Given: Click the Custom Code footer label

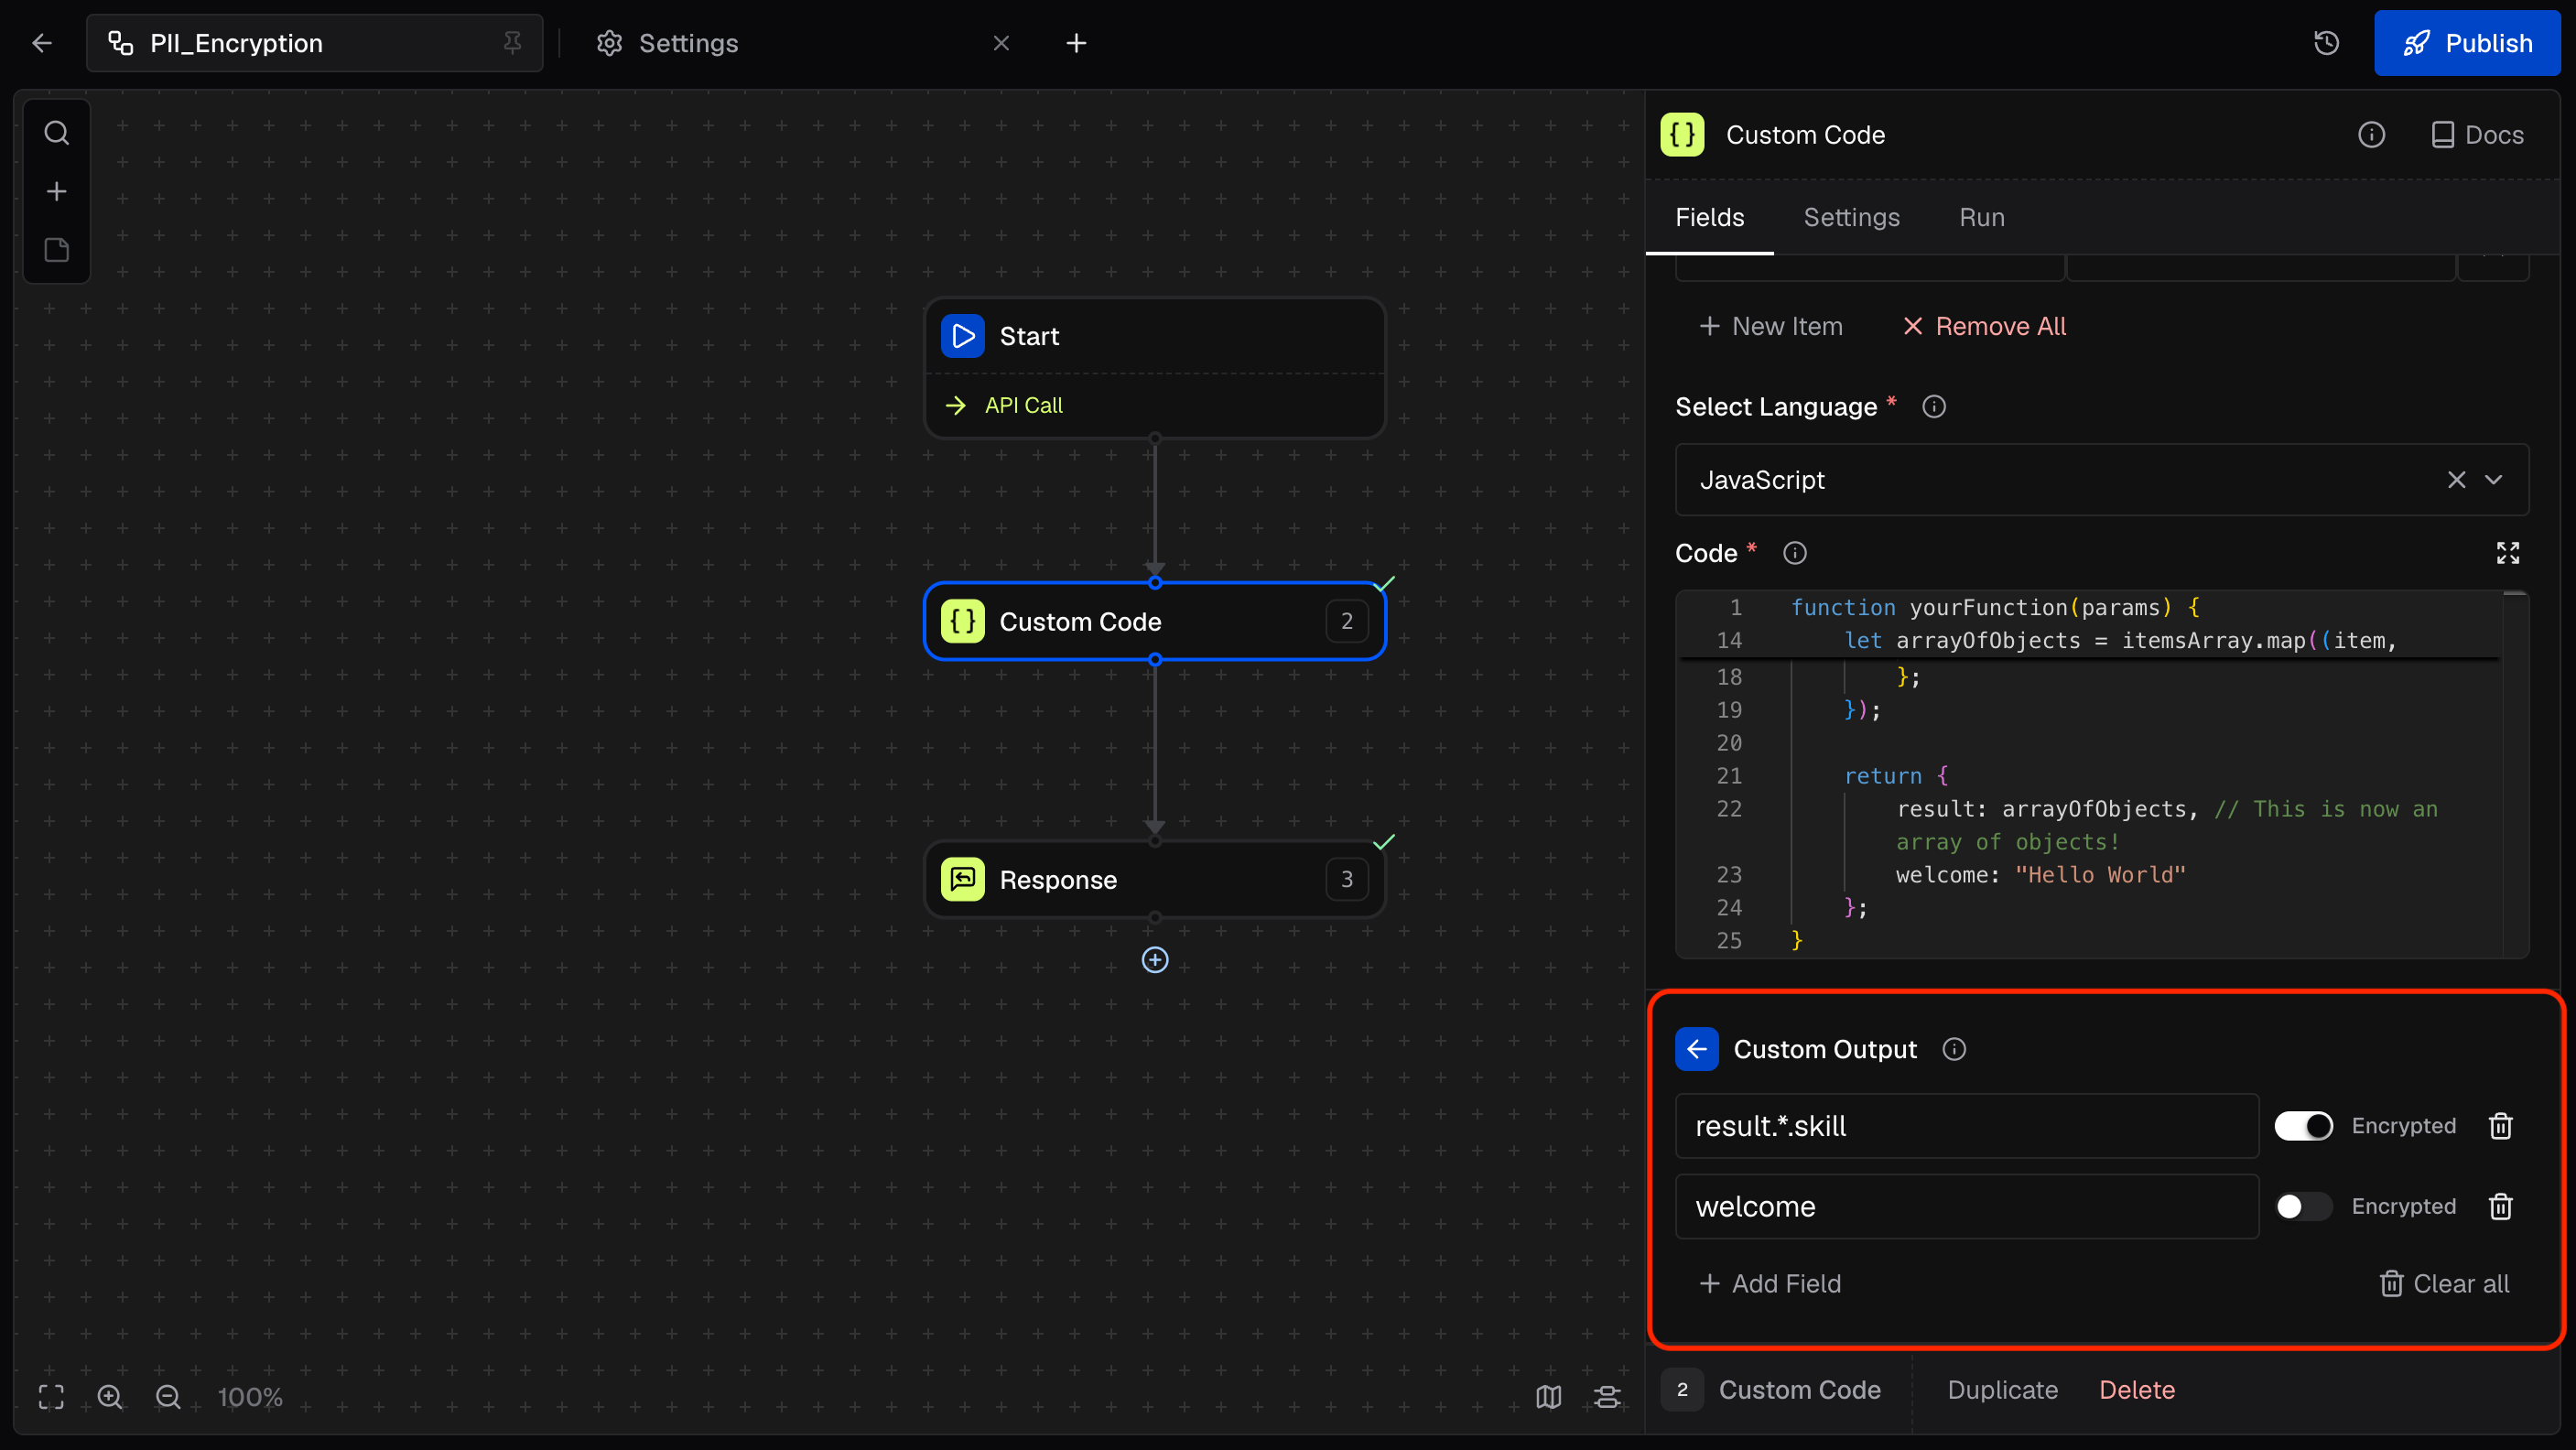Looking at the screenshot, I should pyautogui.click(x=1799, y=1390).
